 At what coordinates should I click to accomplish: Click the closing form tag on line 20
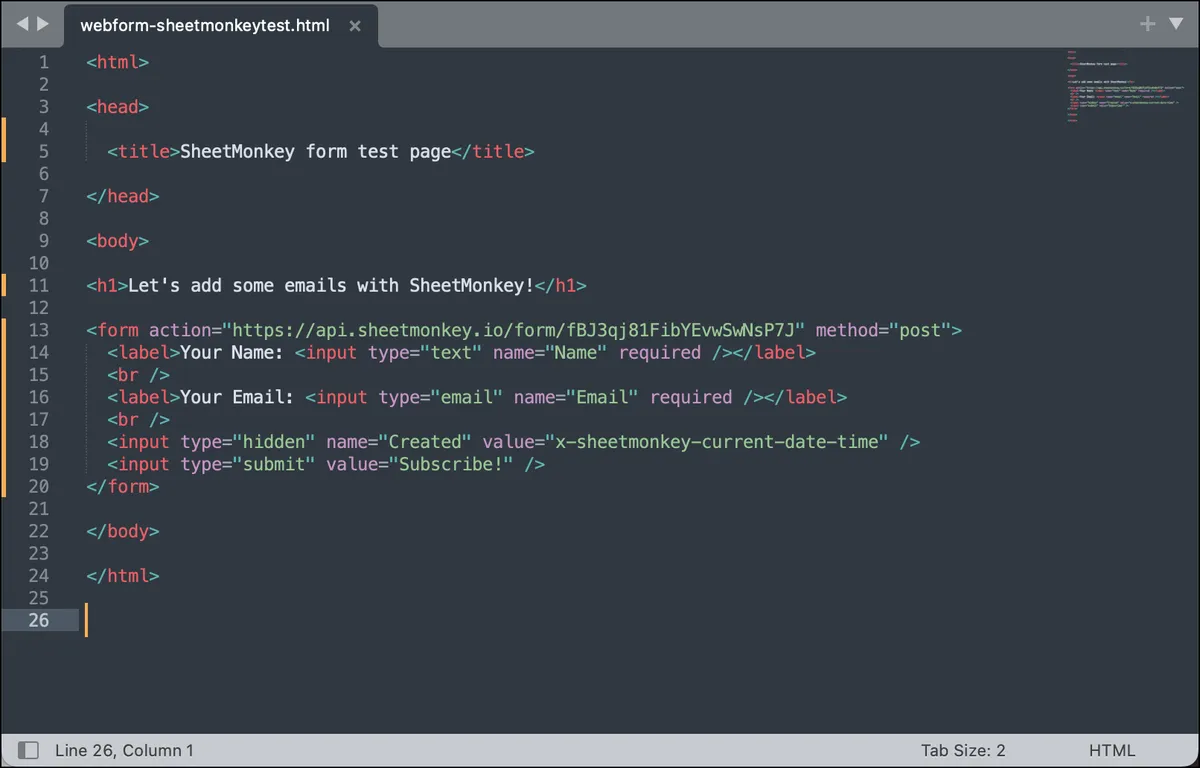click(x=122, y=487)
